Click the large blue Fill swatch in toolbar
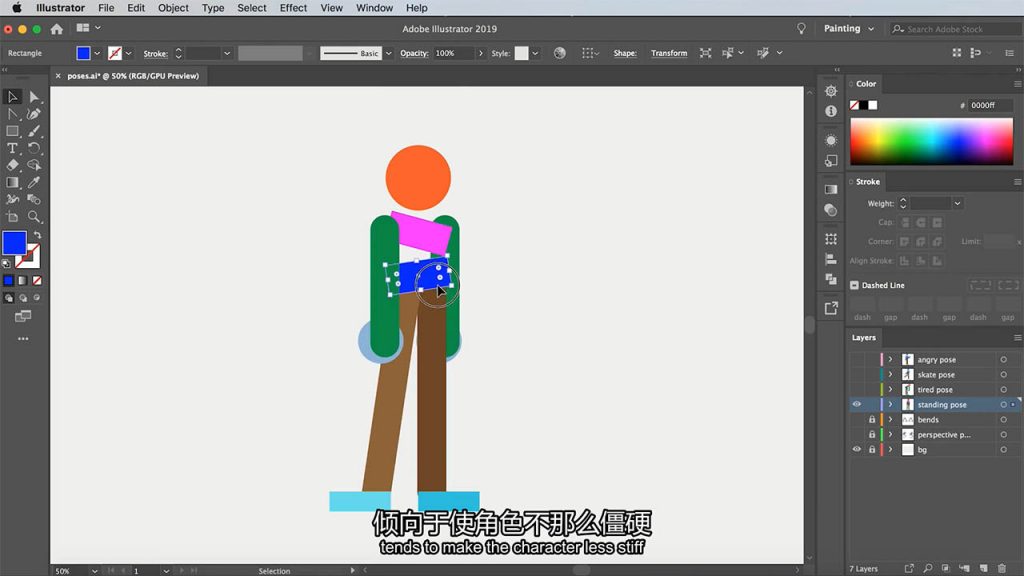Screen dimensions: 1024x576 (14, 243)
